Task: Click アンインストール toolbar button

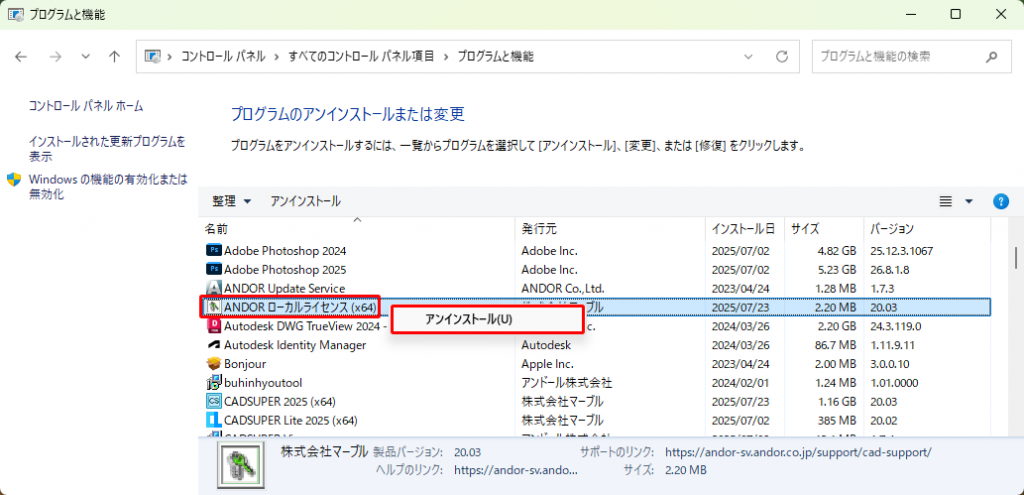Action: click(306, 201)
